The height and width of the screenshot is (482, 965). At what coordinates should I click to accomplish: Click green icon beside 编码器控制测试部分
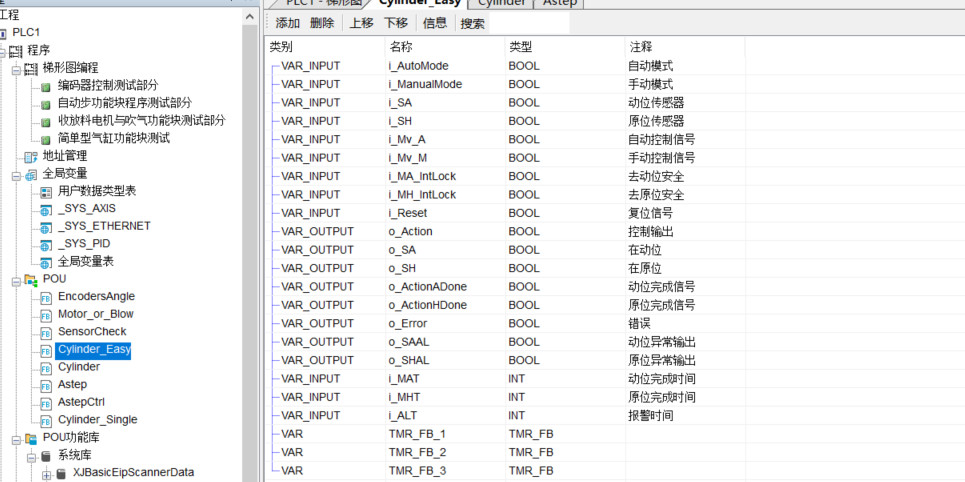pyautogui.click(x=46, y=86)
